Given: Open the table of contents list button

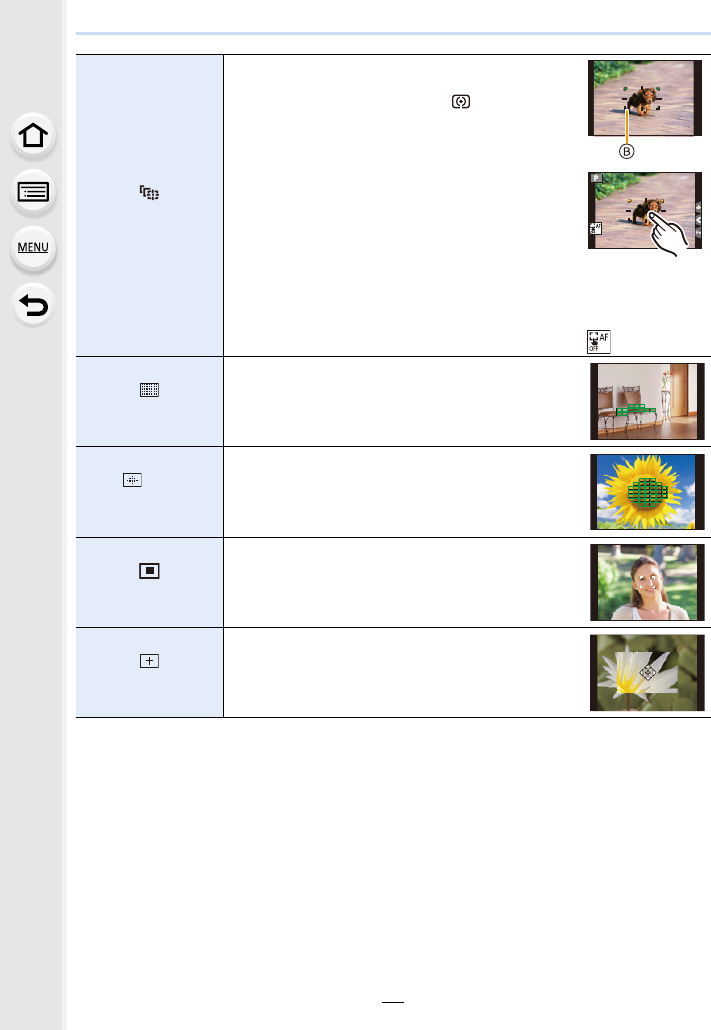Looking at the screenshot, I should 33,192.
